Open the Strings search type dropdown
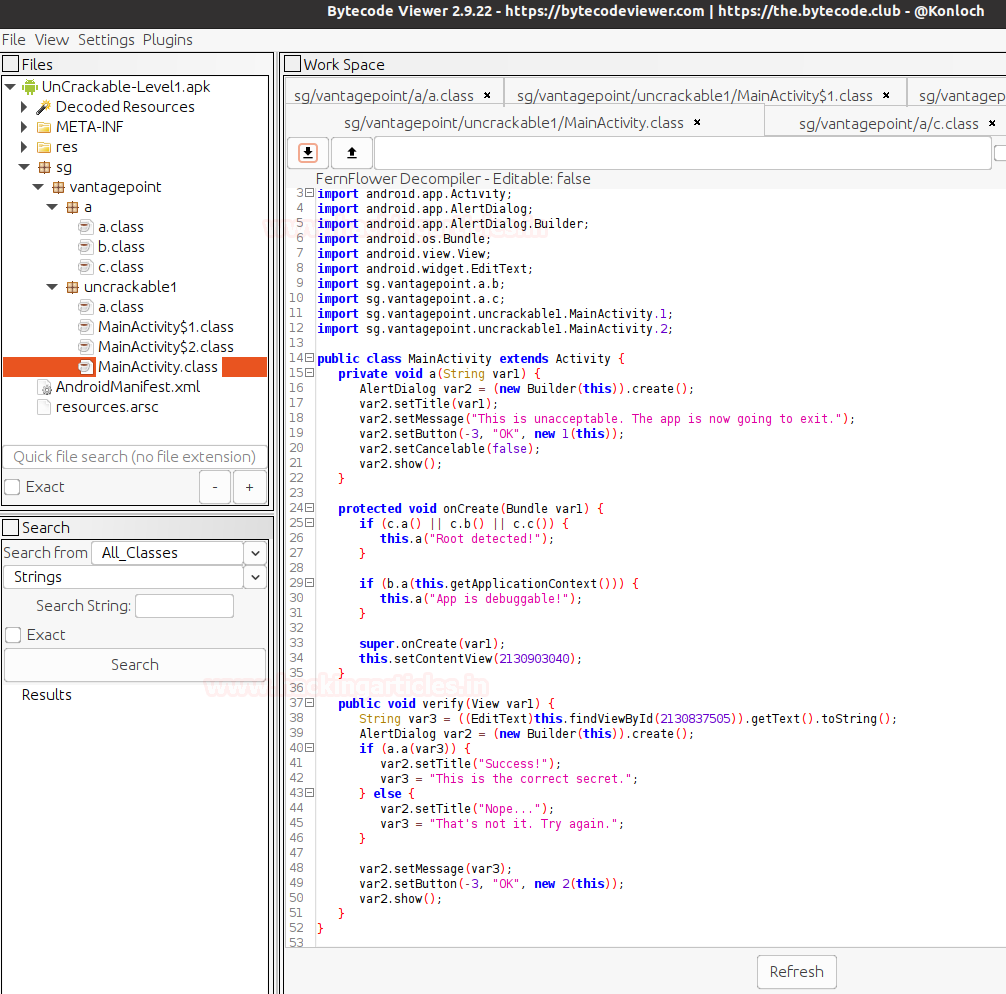 coord(255,577)
